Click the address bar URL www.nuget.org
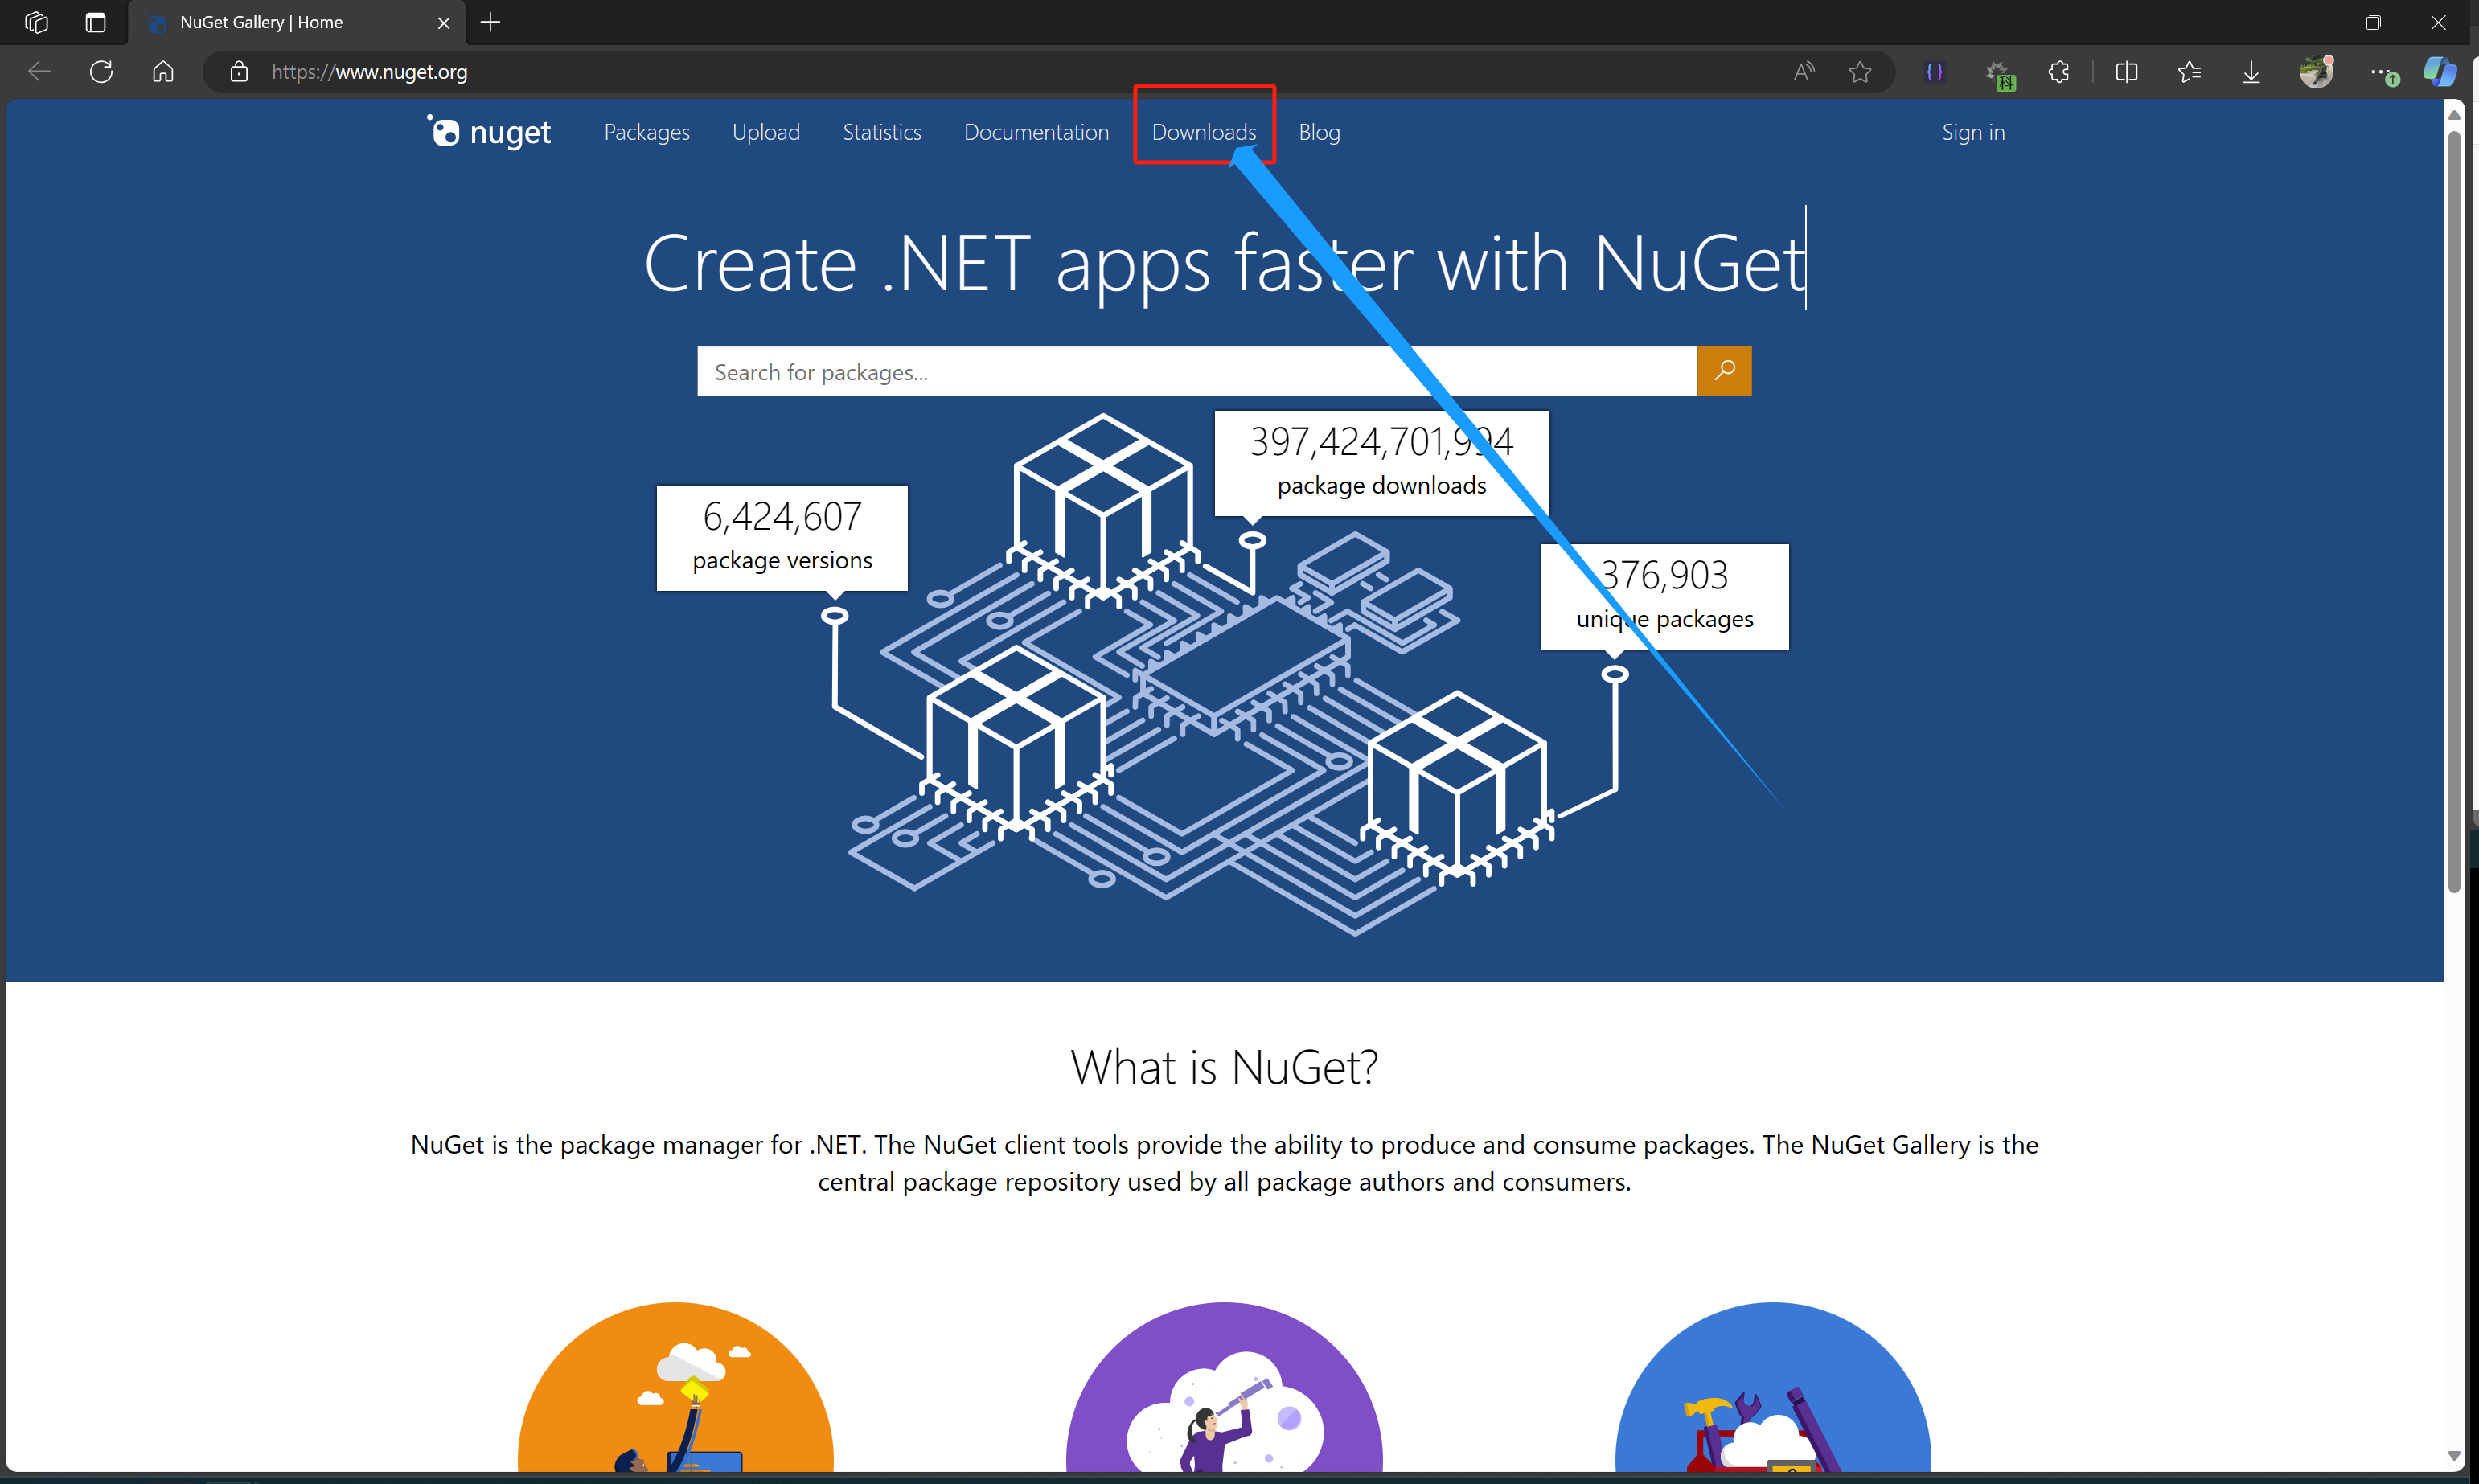Image resolution: width=2479 pixels, height=1484 pixels. tap(369, 72)
